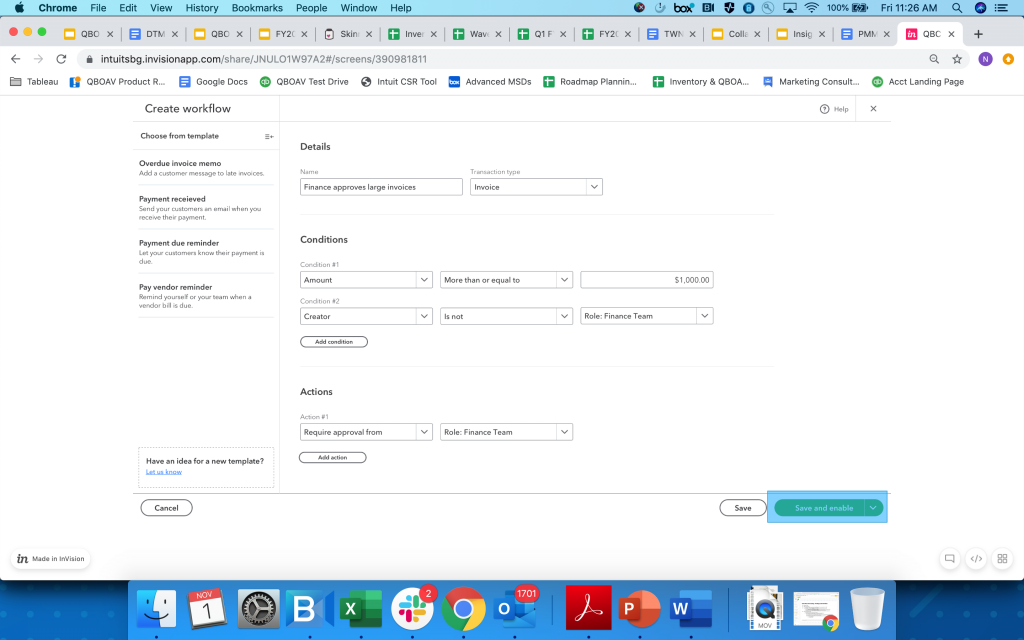Open the Edit menu
1024x640 pixels.
128,8
